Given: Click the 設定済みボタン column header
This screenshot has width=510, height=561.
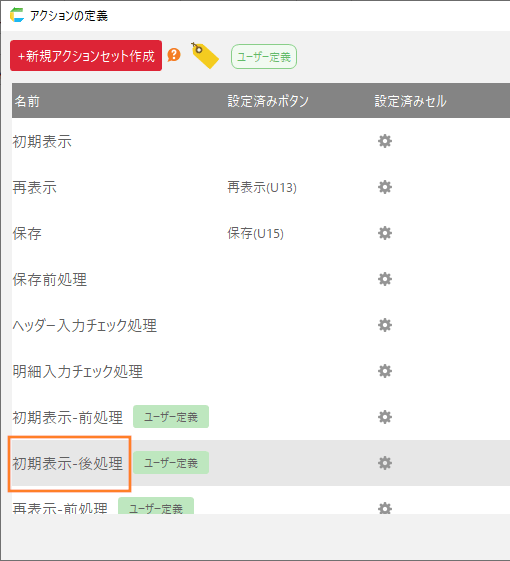Looking at the screenshot, I should tap(268, 101).
